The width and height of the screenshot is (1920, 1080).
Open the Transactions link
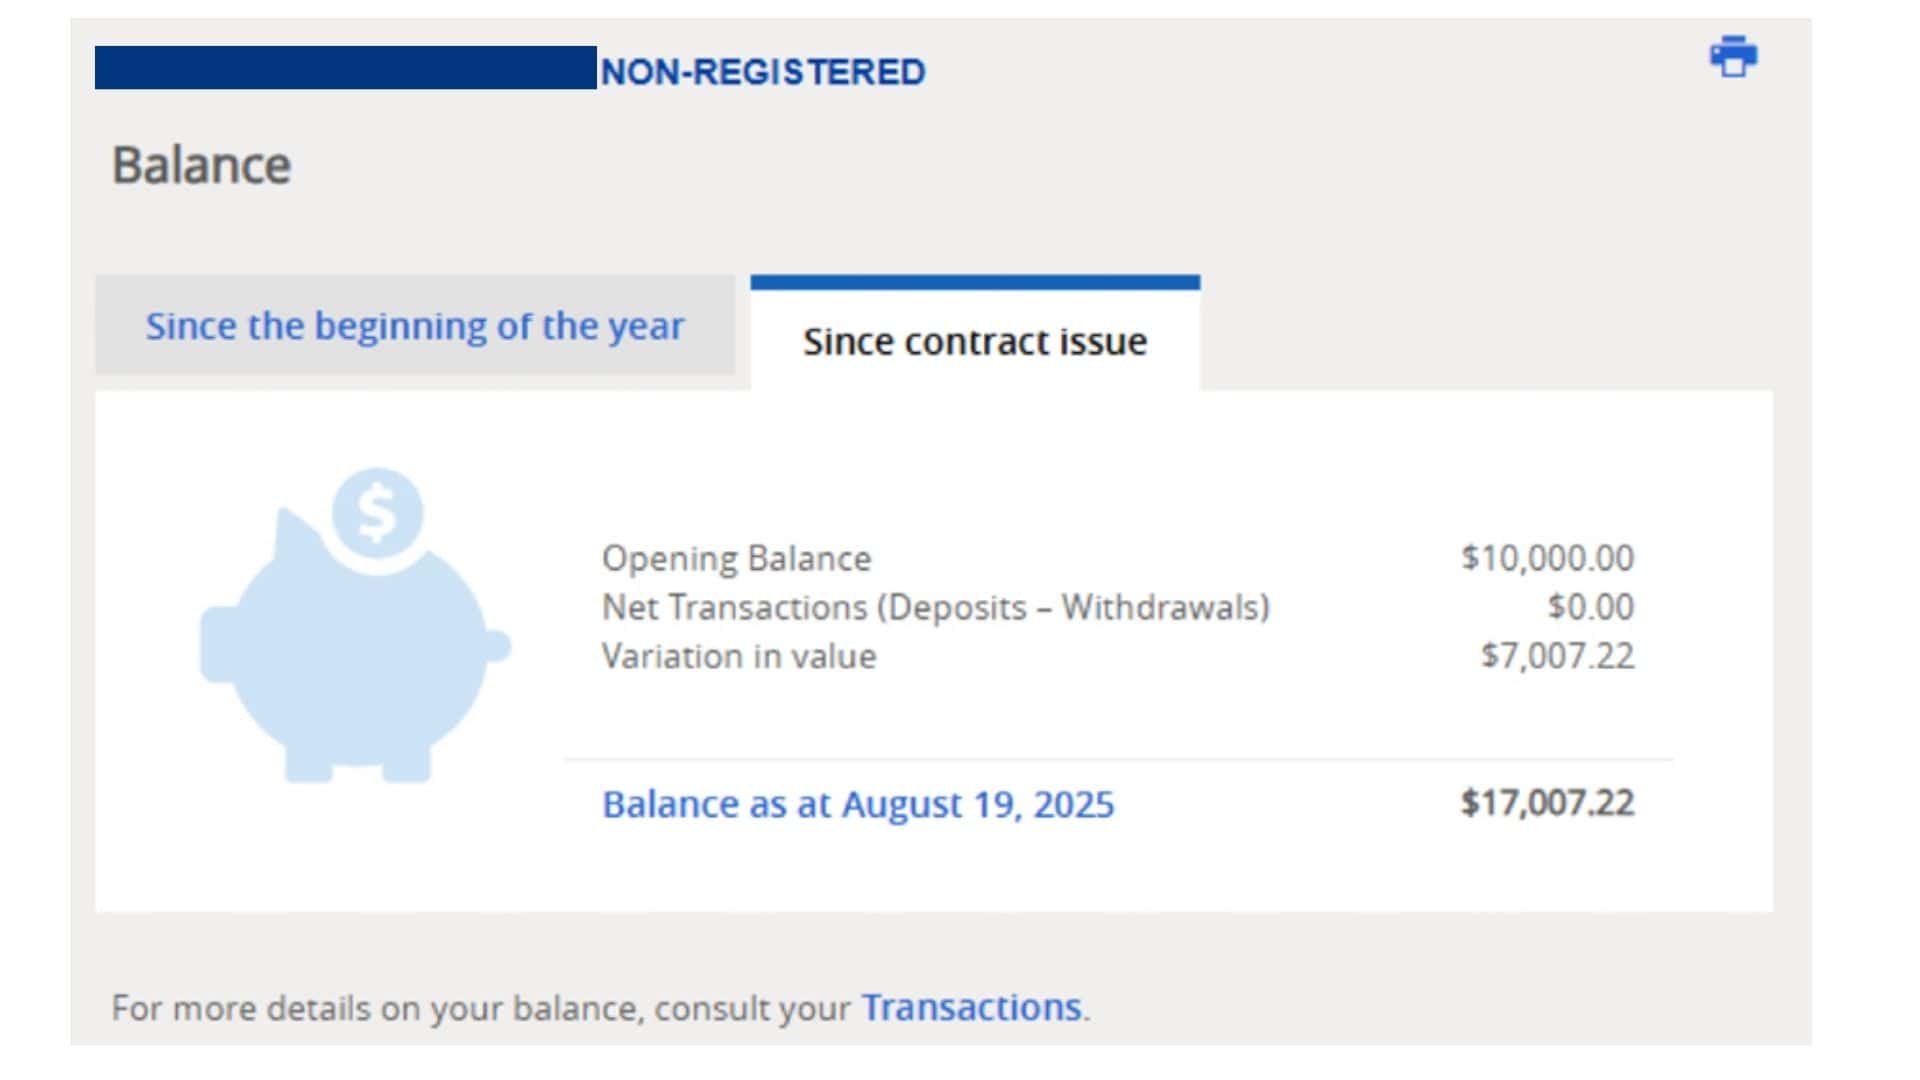pyautogui.click(x=971, y=1007)
